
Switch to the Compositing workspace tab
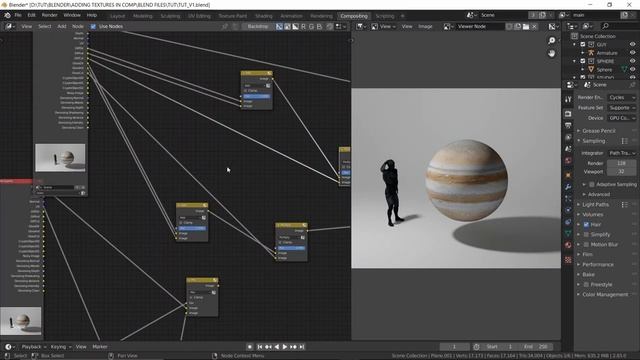pos(354,16)
